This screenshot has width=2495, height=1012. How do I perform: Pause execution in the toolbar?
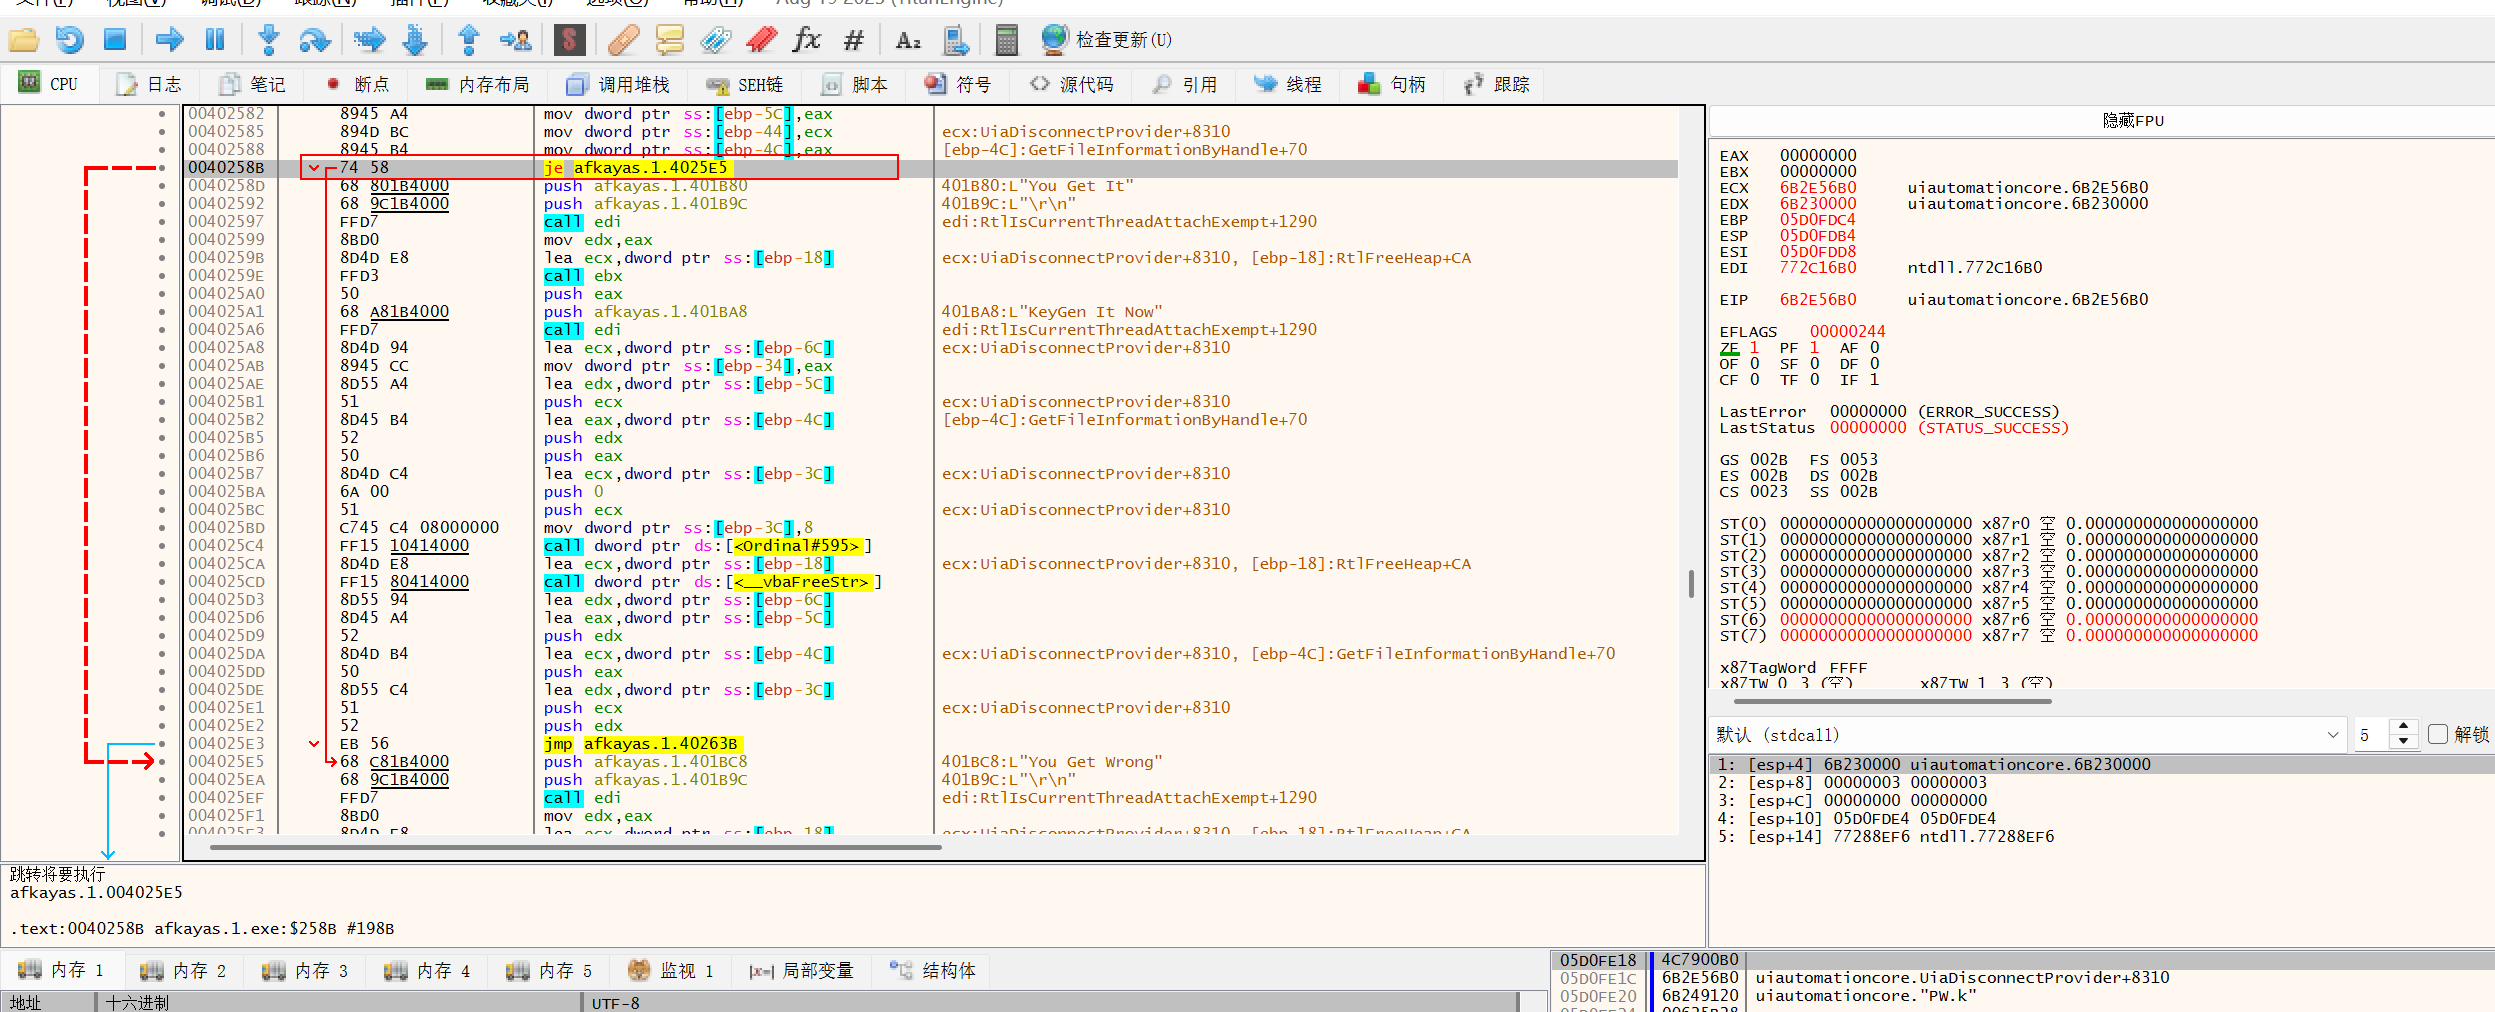coord(214,40)
